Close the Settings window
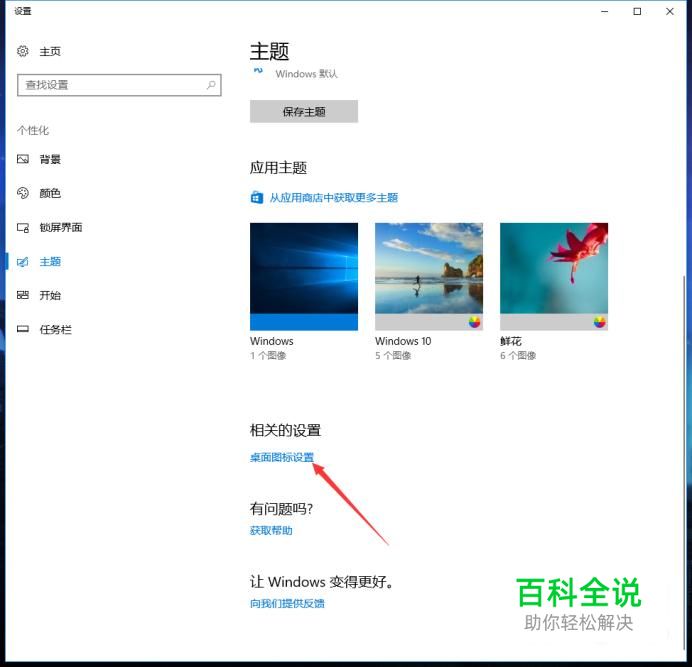Image resolution: width=692 pixels, height=667 pixels. click(669, 11)
